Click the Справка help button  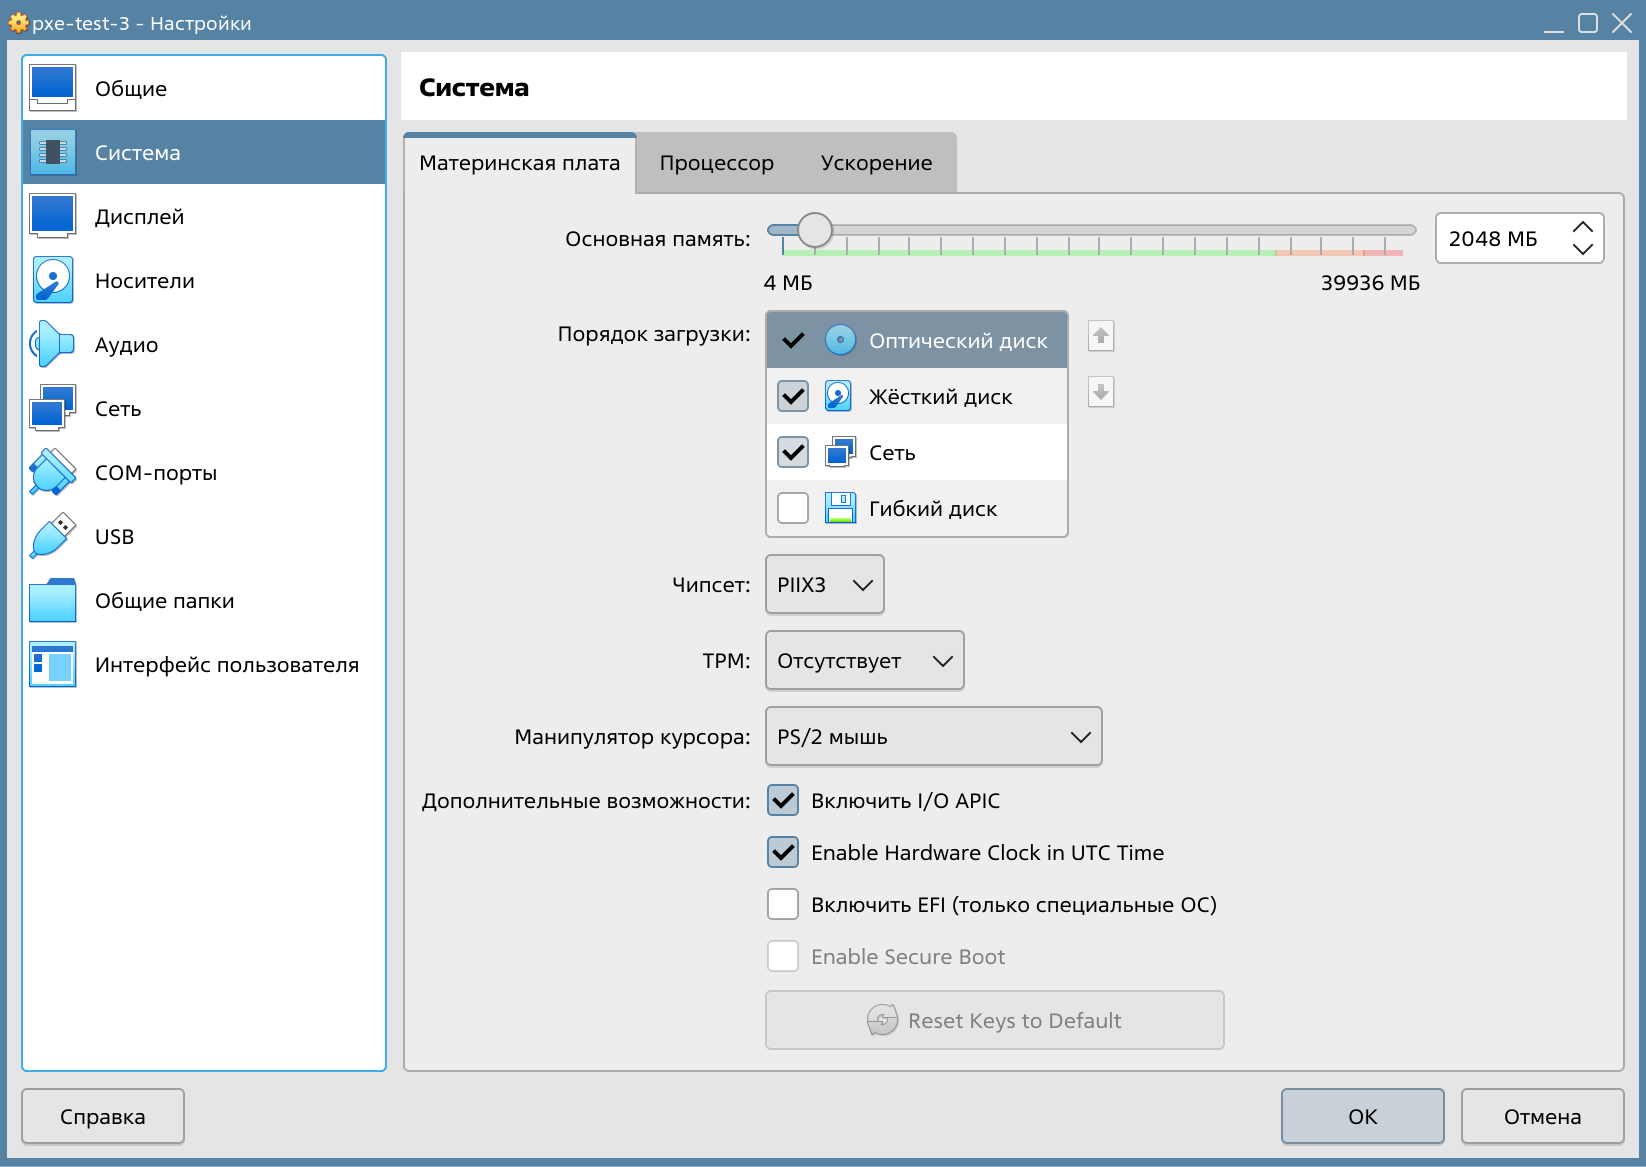click(103, 1116)
